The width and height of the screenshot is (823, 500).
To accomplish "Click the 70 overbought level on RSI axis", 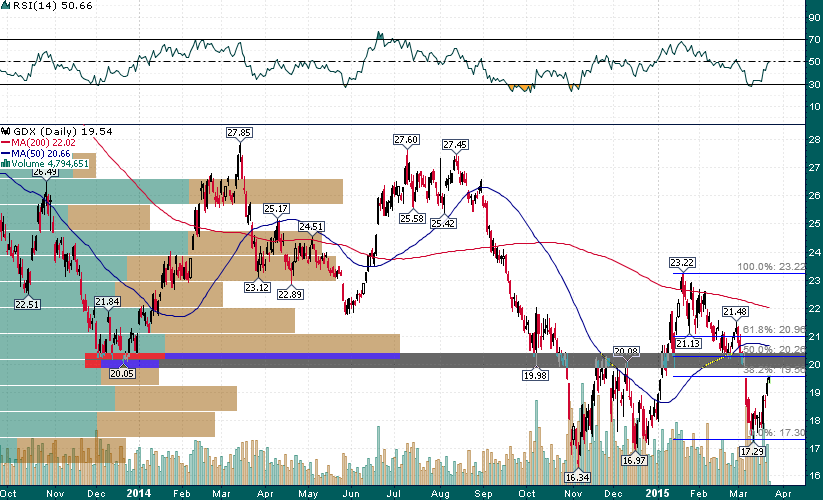I will point(814,40).
